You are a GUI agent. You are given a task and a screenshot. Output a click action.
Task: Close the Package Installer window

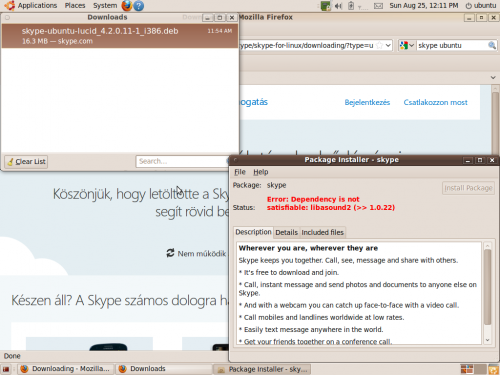[492, 160]
